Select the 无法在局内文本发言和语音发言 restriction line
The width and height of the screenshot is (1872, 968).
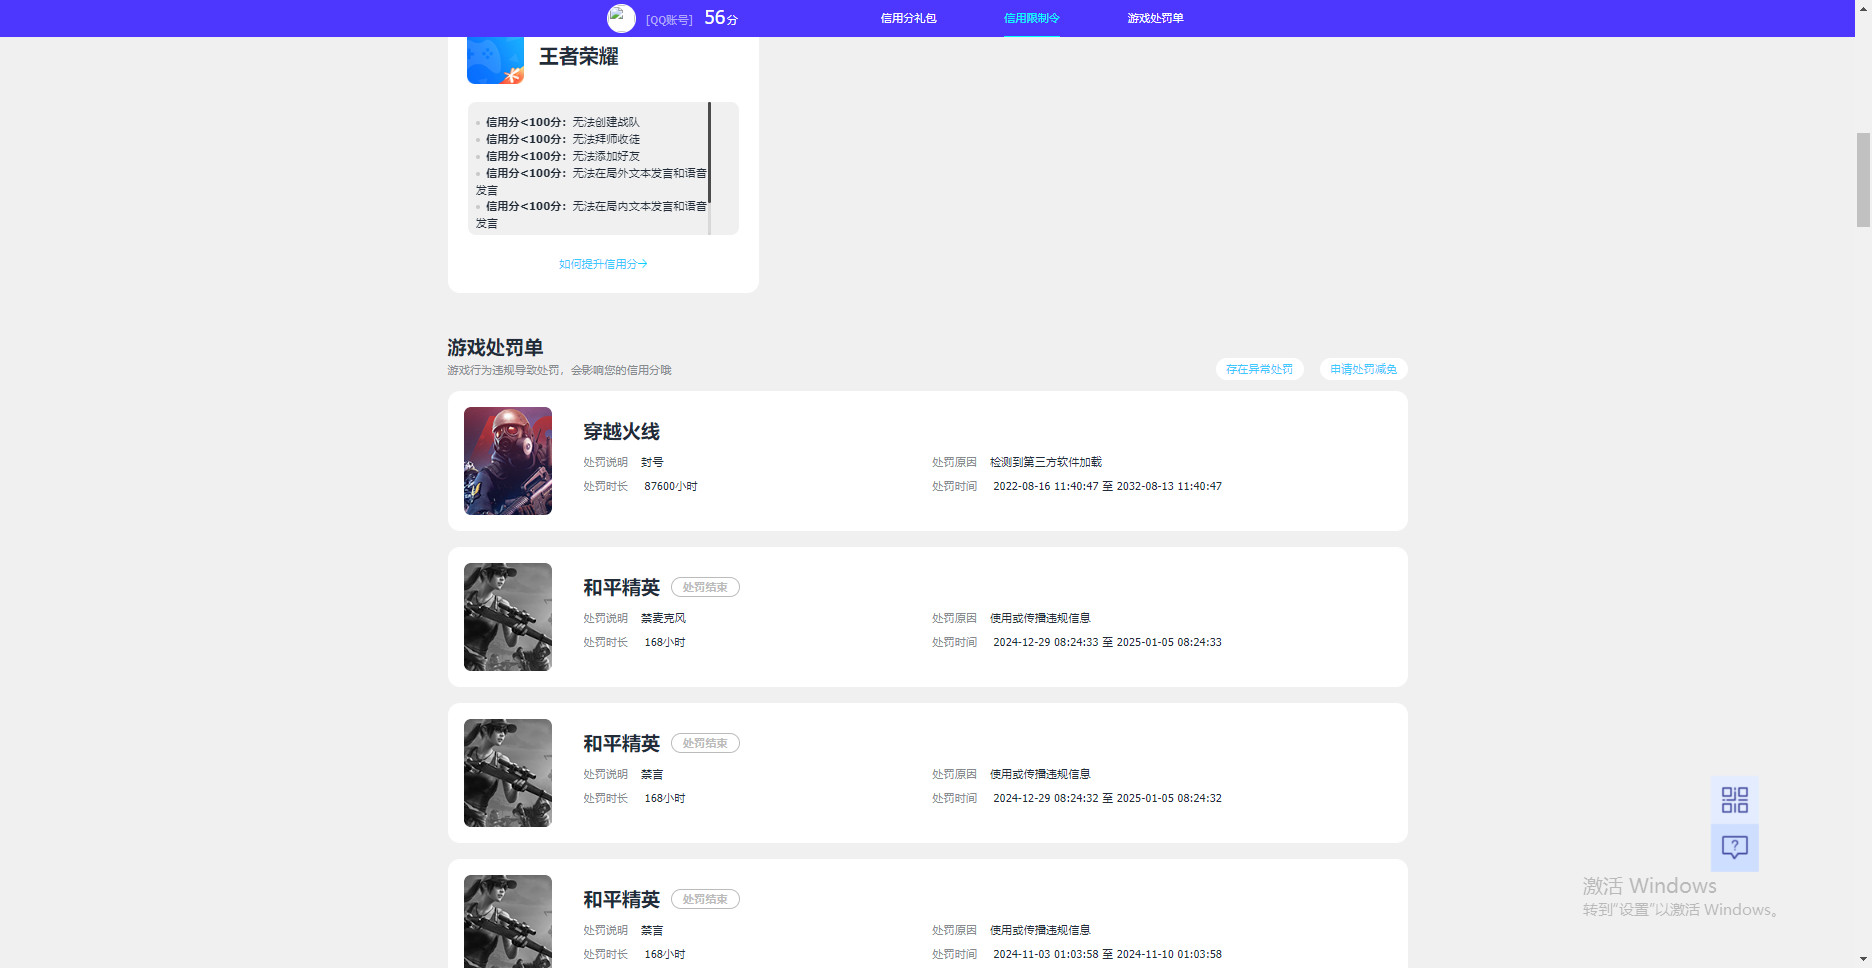pyautogui.click(x=591, y=214)
